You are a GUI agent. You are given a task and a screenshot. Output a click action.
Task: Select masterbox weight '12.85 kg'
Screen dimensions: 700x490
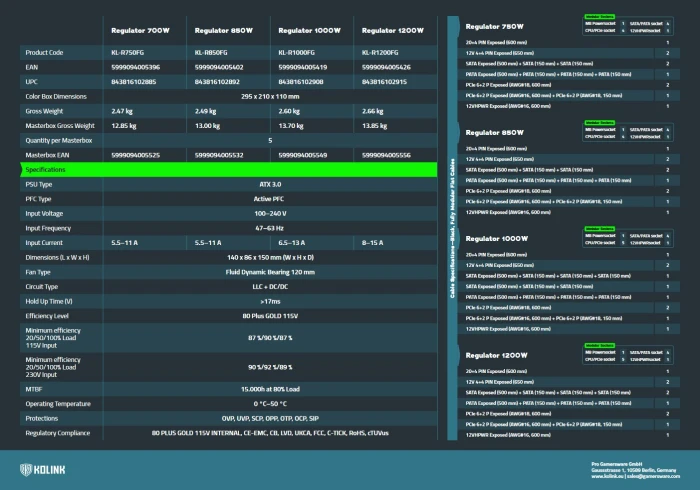click(124, 126)
